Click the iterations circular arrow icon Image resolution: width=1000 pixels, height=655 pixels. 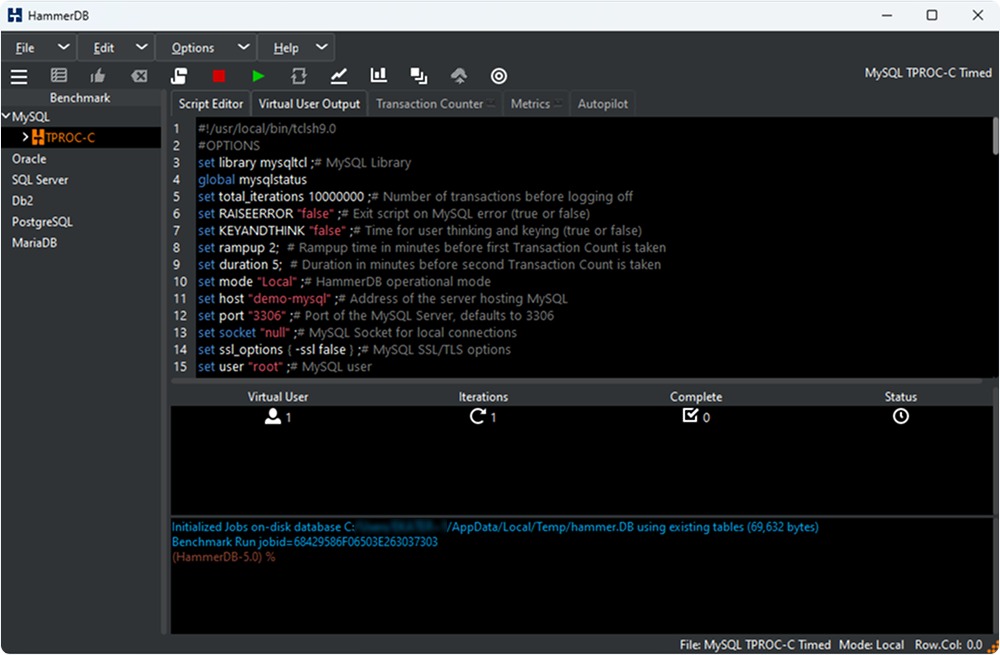click(478, 416)
